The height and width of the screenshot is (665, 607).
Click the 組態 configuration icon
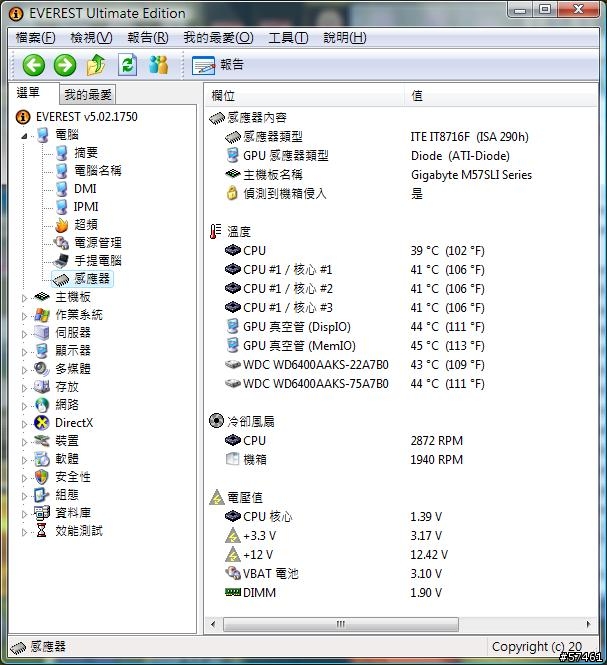click(42, 495)
